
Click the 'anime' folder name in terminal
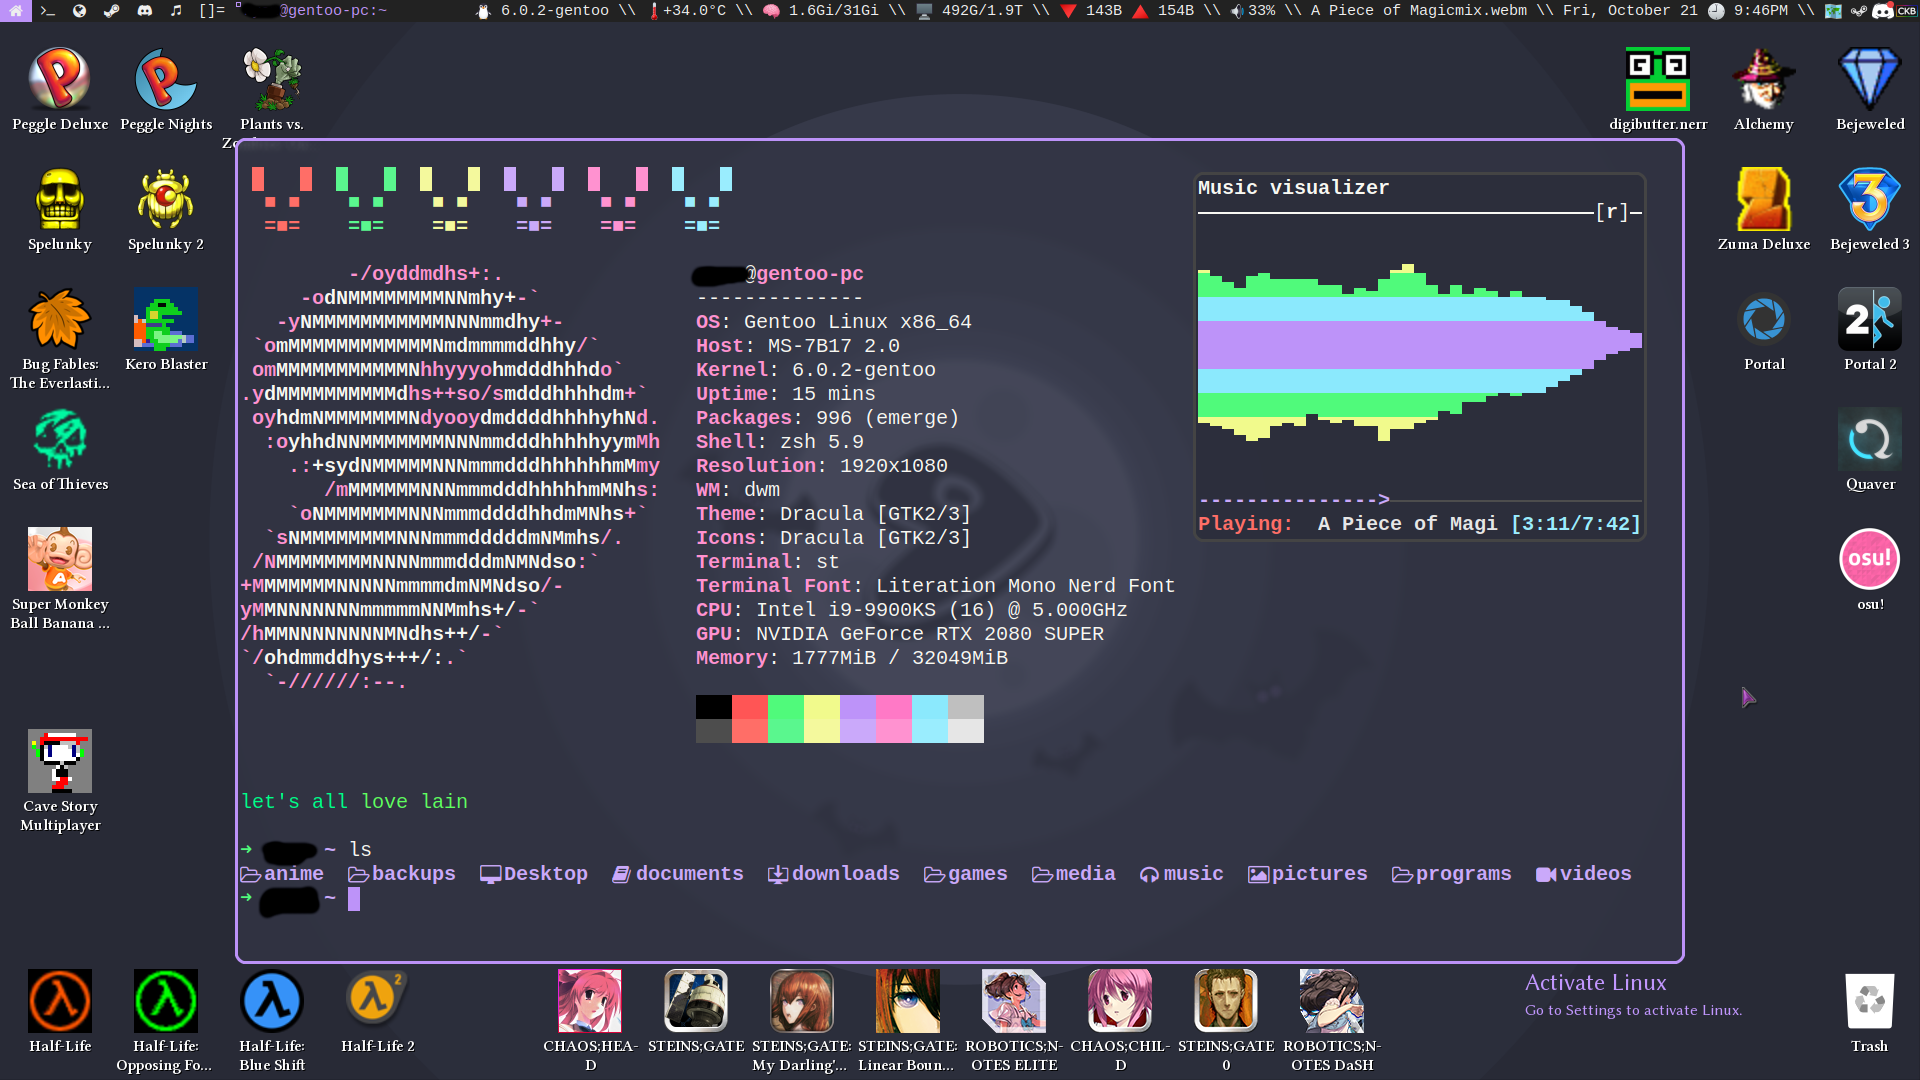(x=294, y=874)
